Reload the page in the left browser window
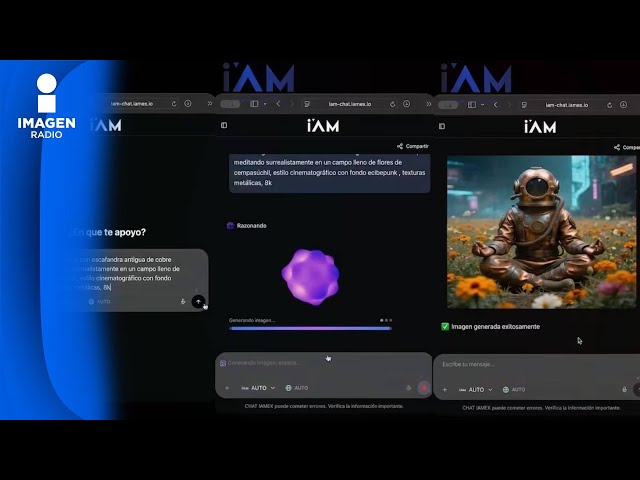Image resolution: width=640 pixels, height=480 pixels. click(x=174, y=104)
